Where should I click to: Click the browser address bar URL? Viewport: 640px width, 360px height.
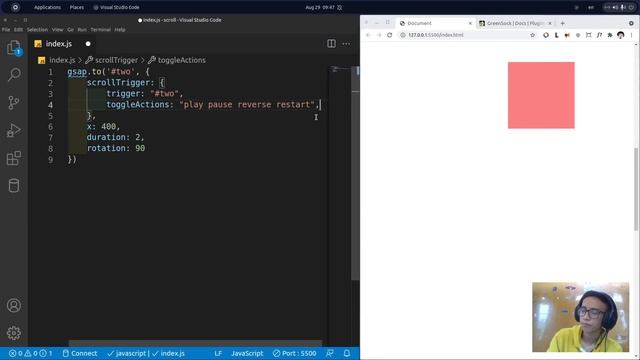[x=436, y=35]
